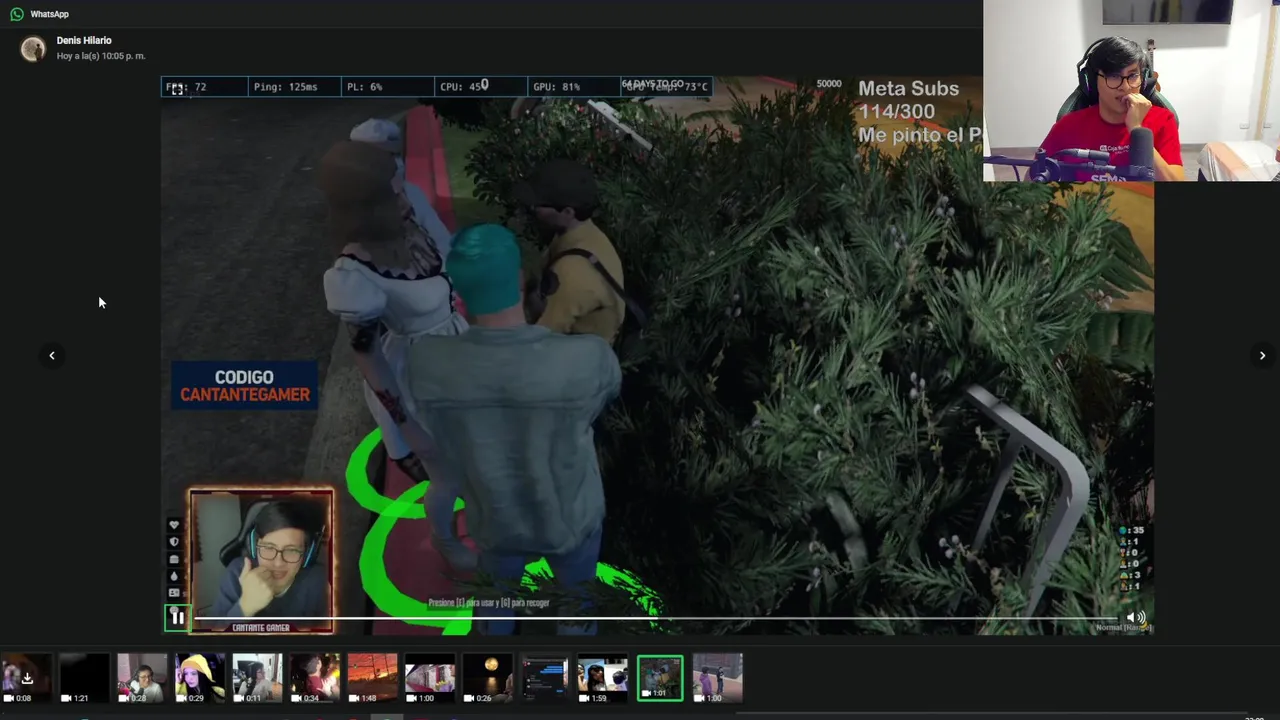The image size is (1280, 720).
Task: Open the last 1:00 thumbnail with purple character
Action: (x=718, y=678)
